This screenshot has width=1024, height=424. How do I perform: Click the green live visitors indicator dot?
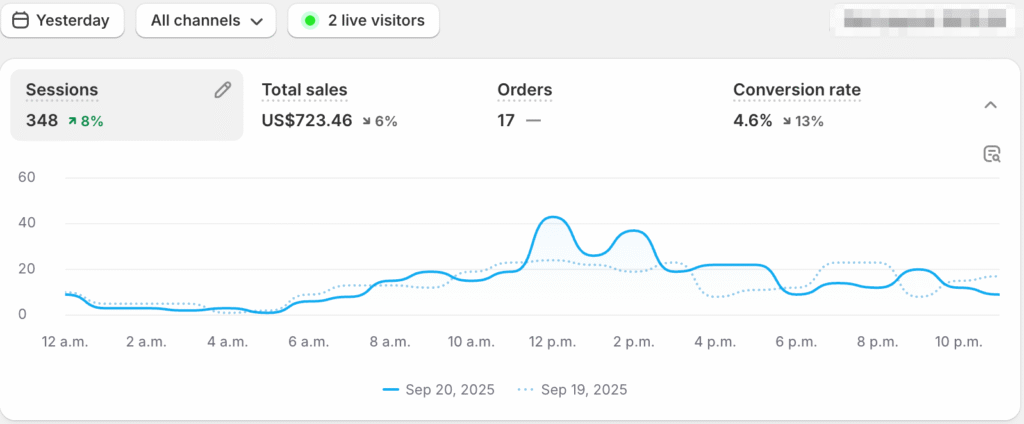pos(310,20)
